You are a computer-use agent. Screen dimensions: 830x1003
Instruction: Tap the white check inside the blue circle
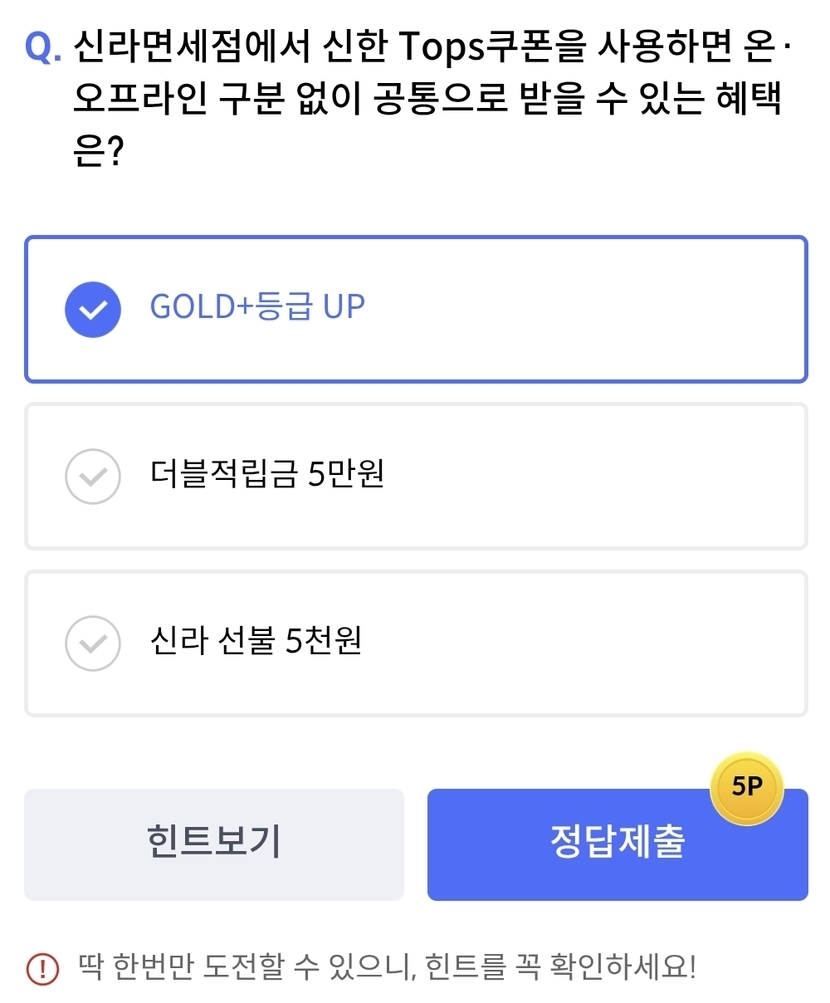tap(93, 309)
